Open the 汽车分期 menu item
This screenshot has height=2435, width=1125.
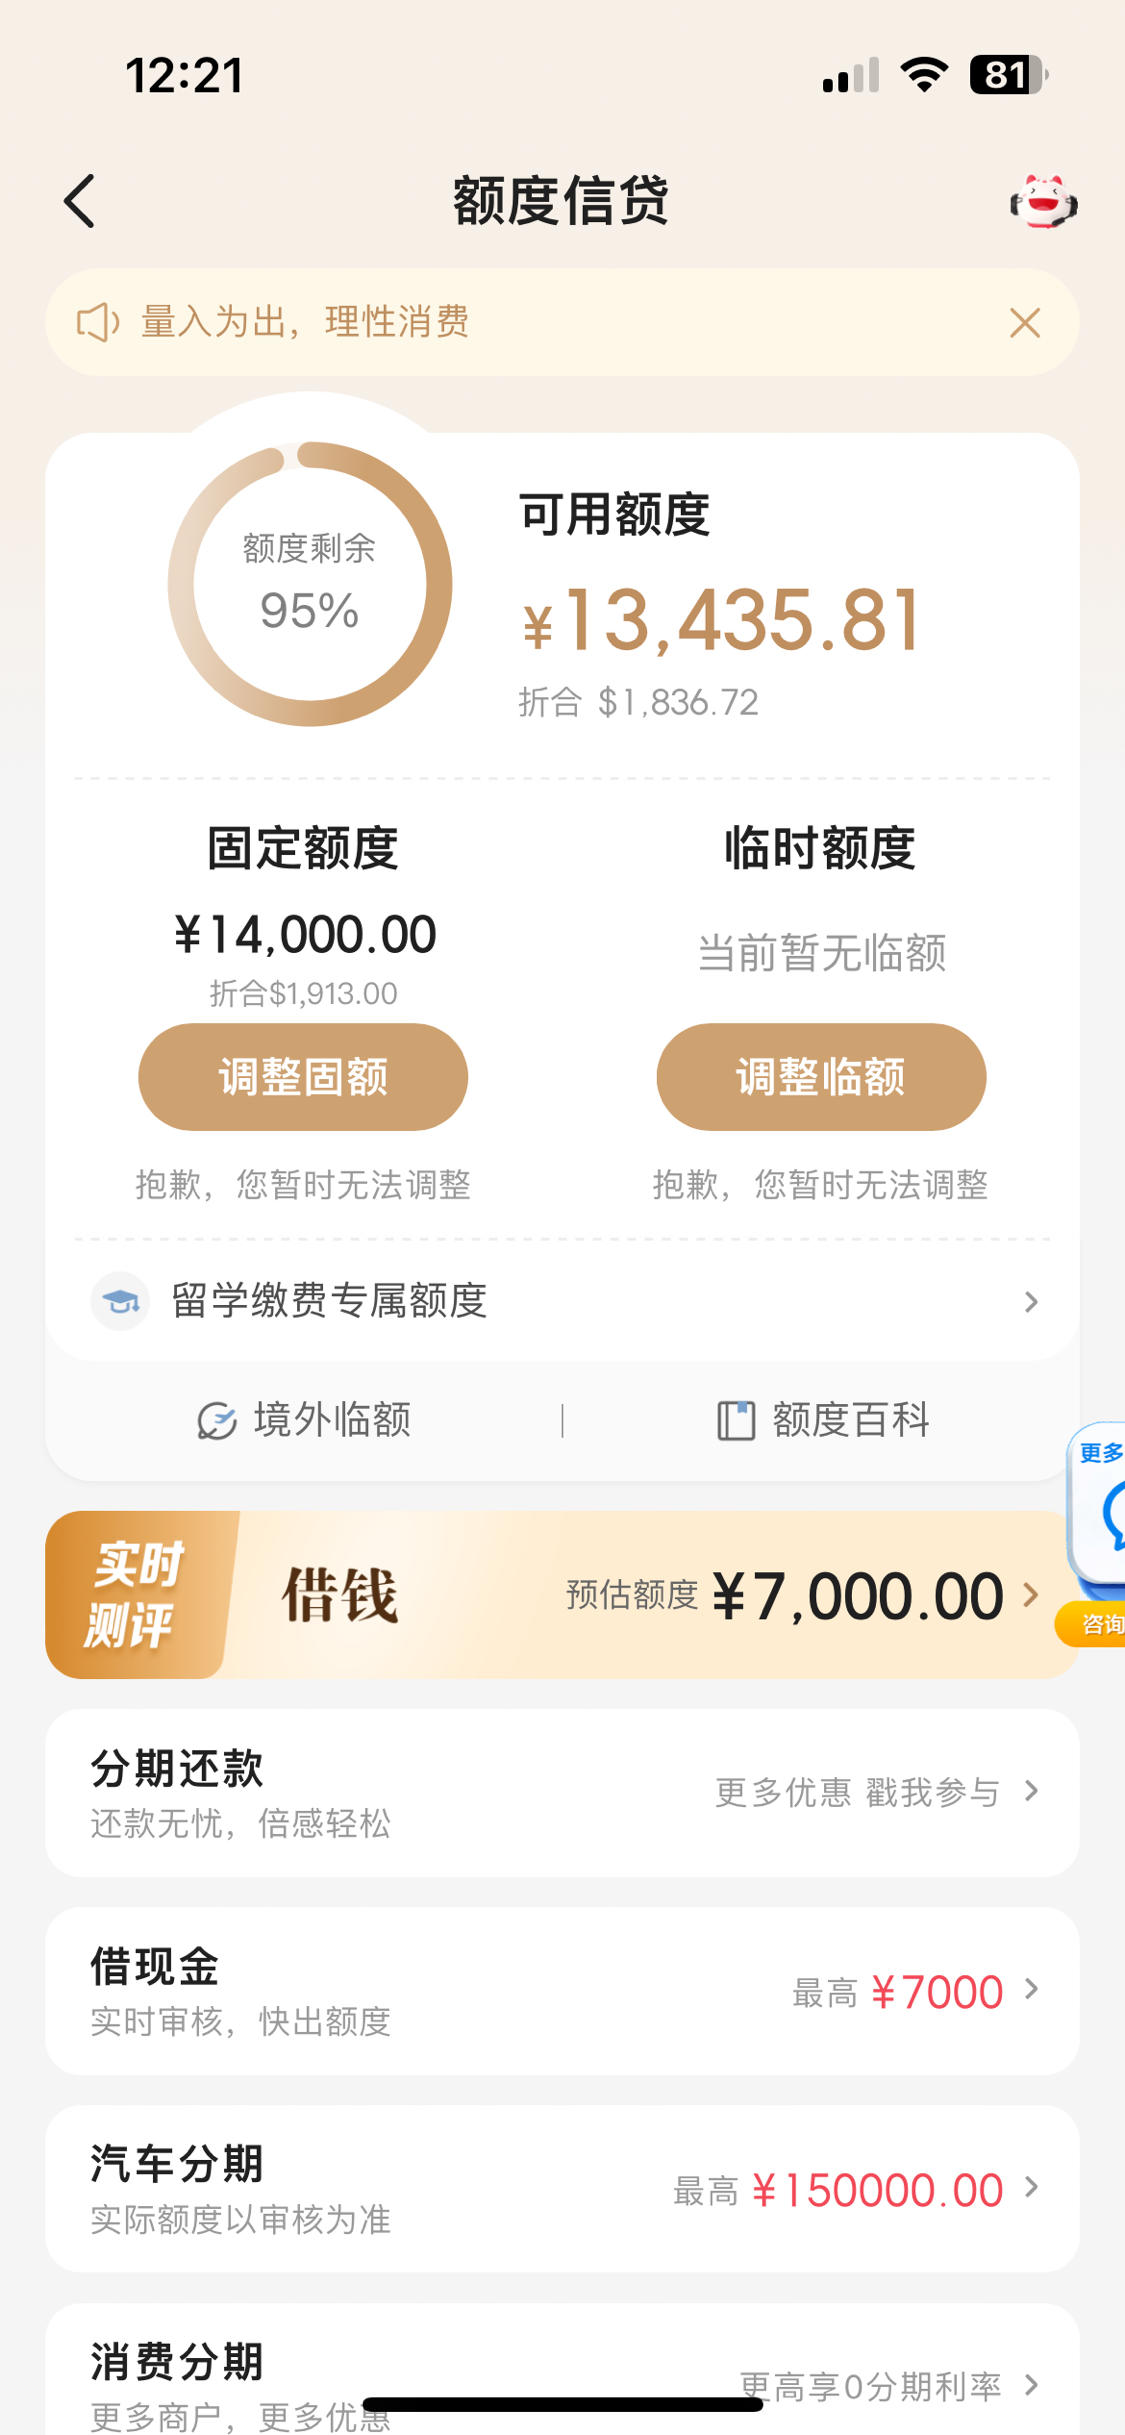coord(562,2189)
